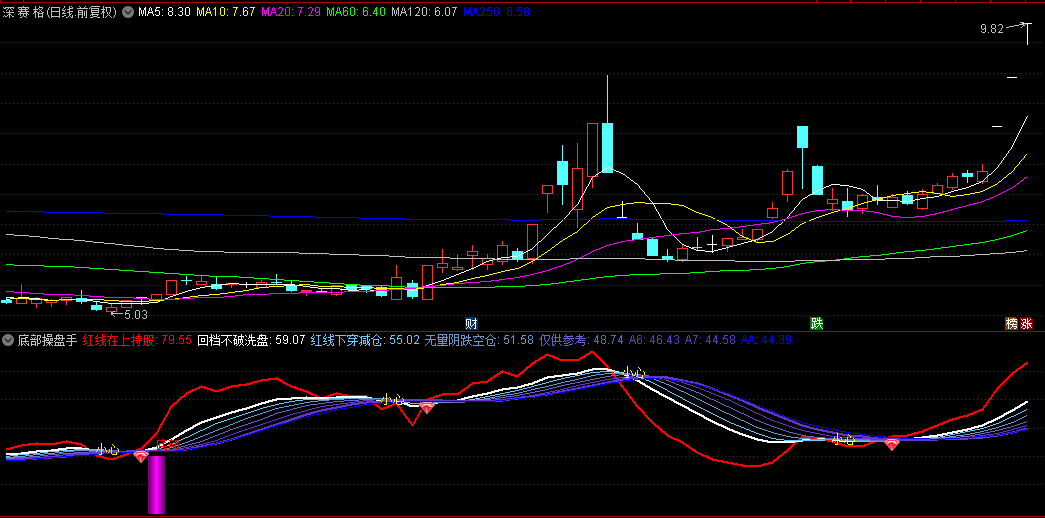1045x518 pixels.
Task: Click the red 涨 marker icon
Action: 1027,323
